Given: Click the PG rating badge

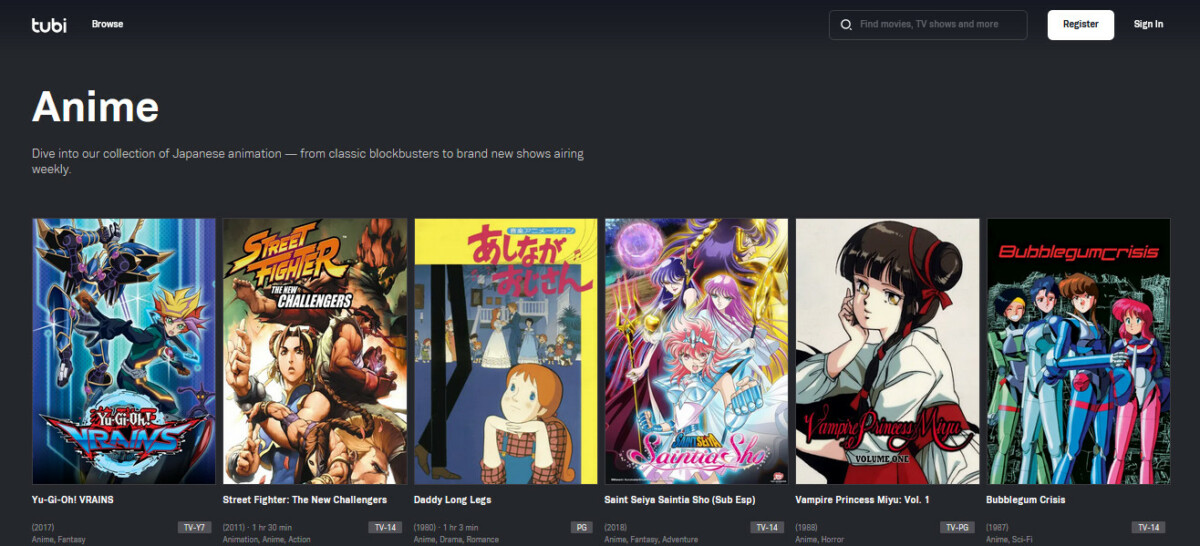Looking at the screenshot, I should click(x=581, y=527).
